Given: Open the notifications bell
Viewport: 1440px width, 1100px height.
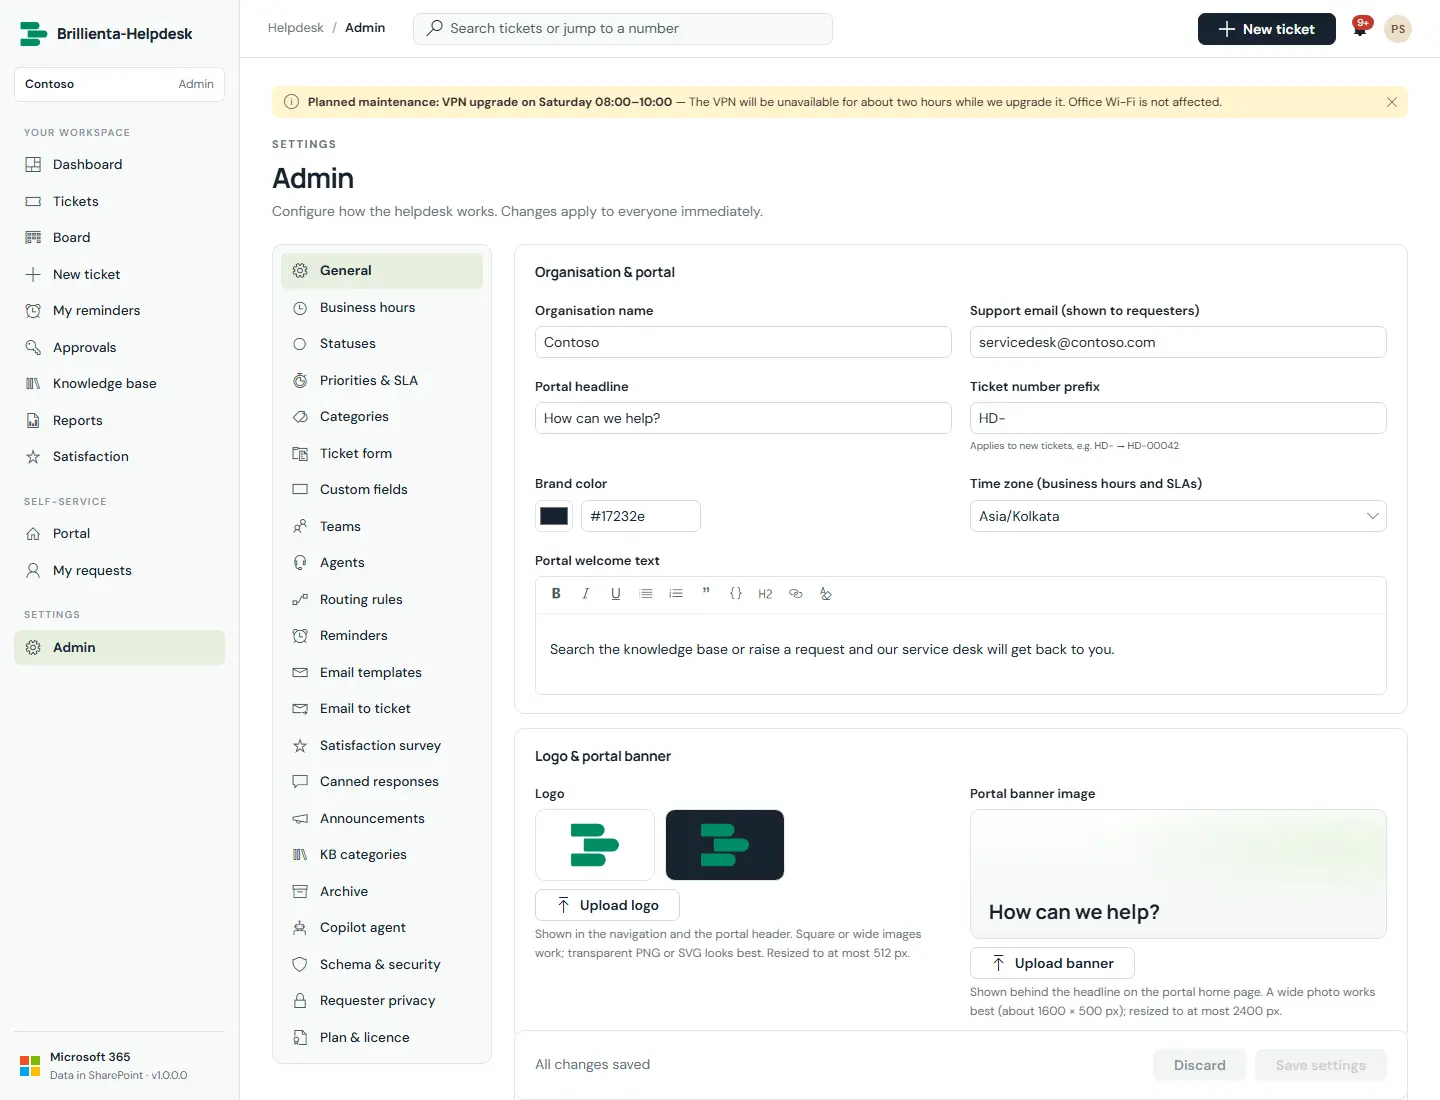Looking at the screenshot, I should 1360,28.
